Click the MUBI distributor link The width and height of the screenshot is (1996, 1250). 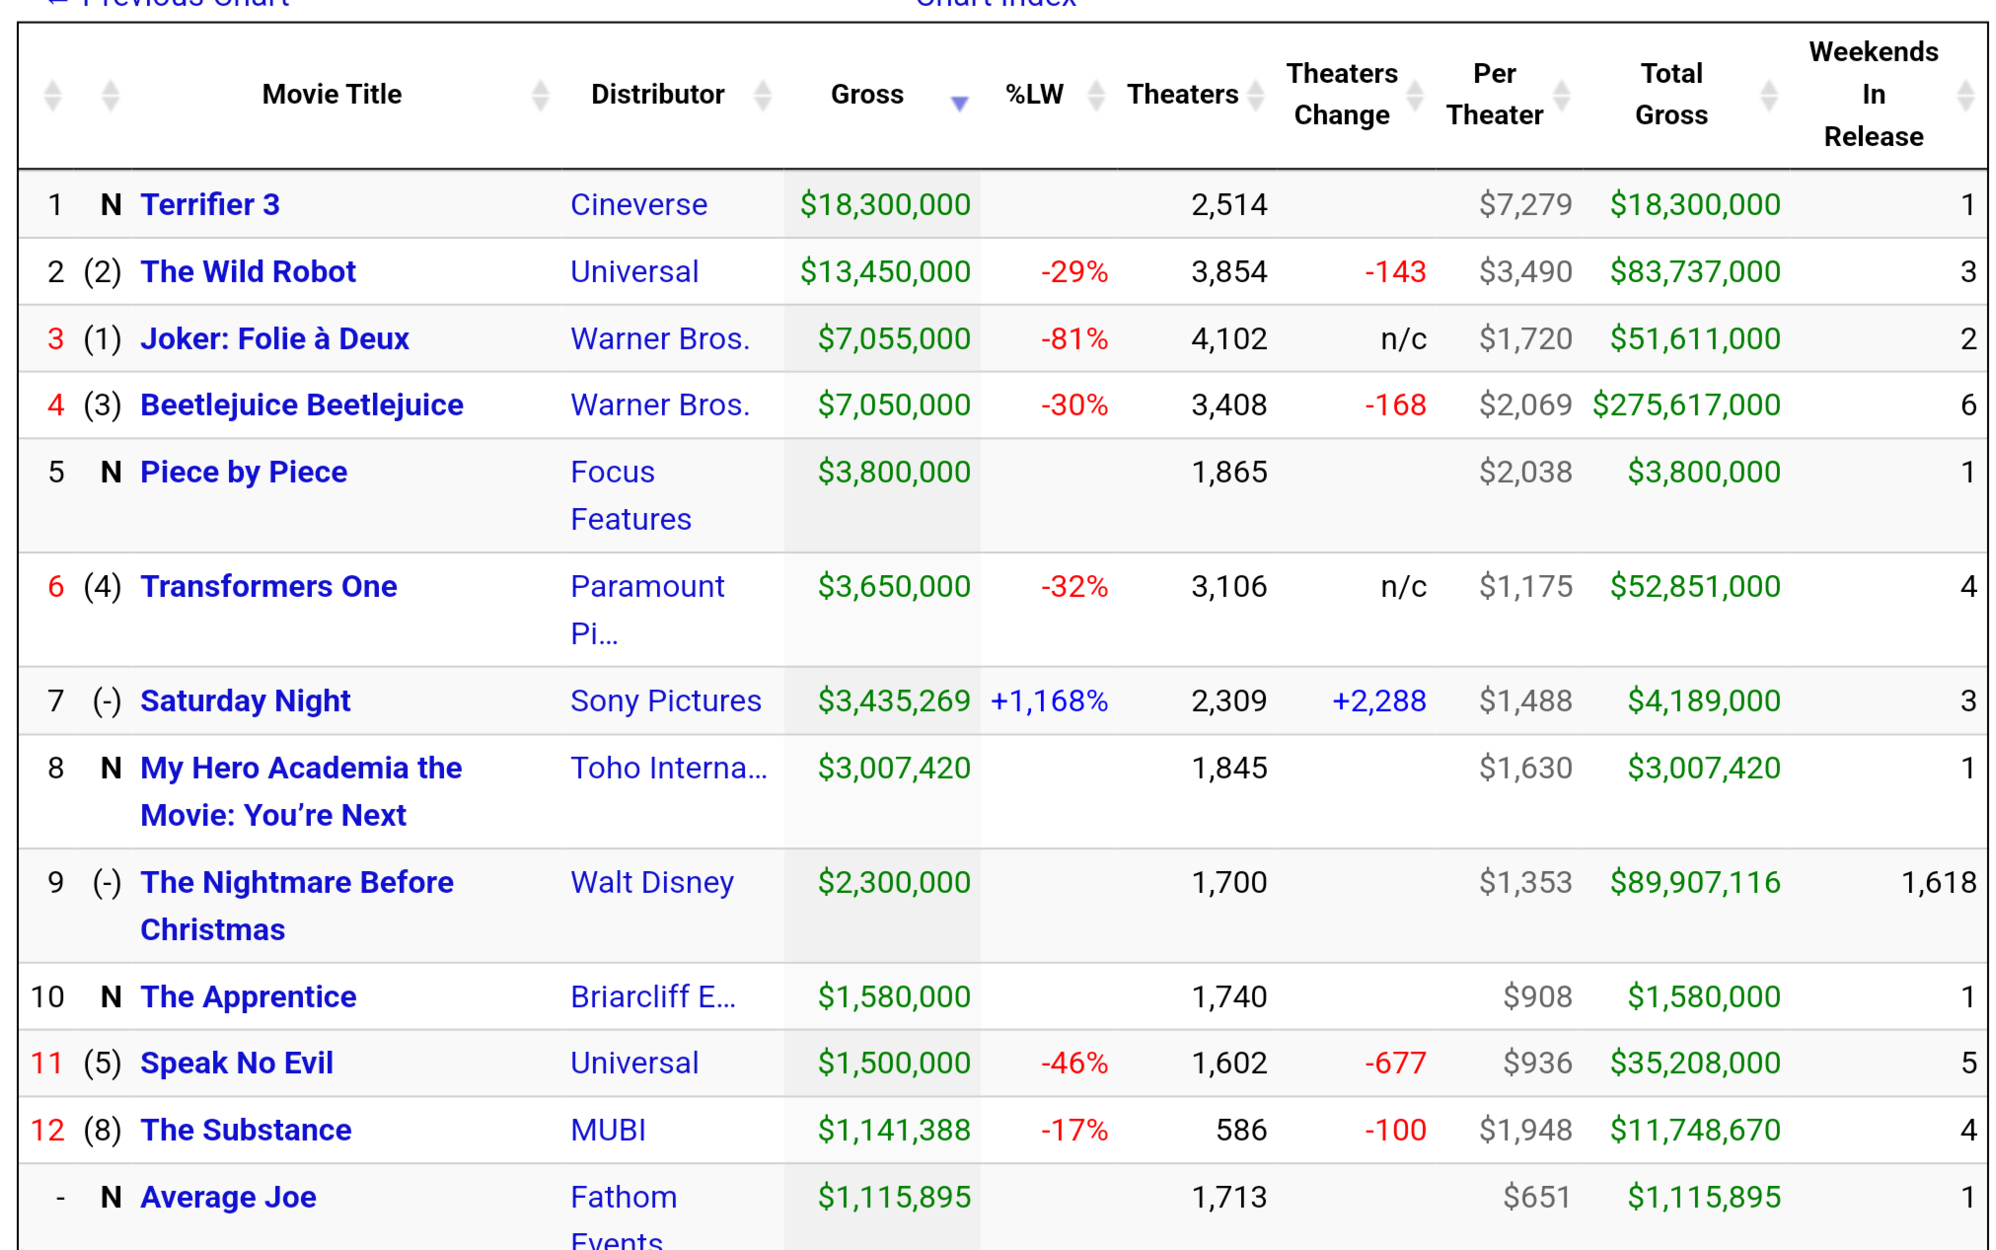click(607, 1129)
